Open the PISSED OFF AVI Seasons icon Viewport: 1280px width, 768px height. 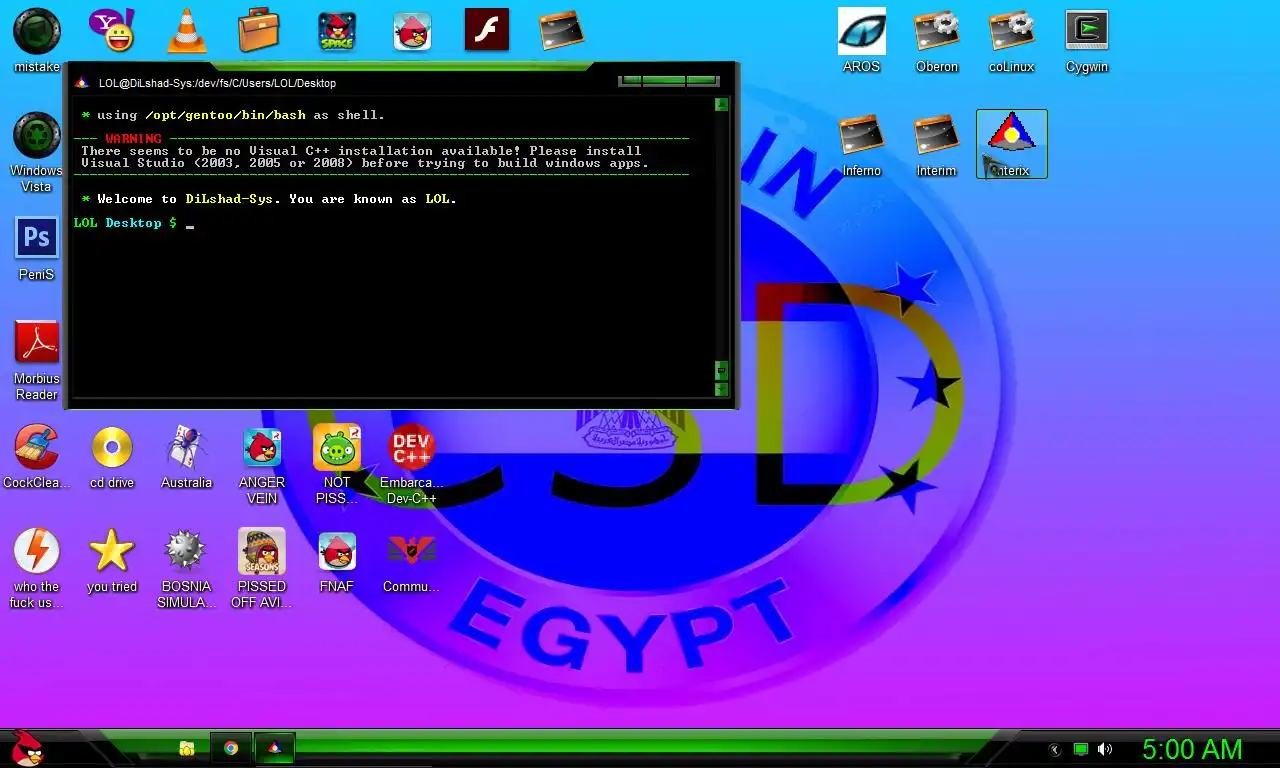coord(262,569)
